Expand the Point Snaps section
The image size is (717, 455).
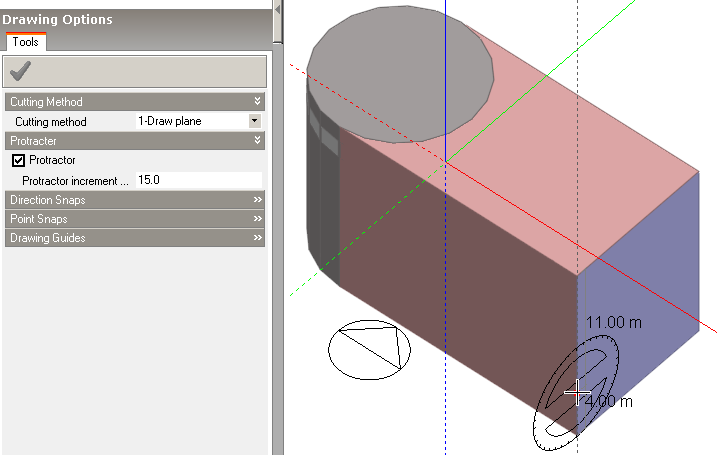click(x=257, y=219)
